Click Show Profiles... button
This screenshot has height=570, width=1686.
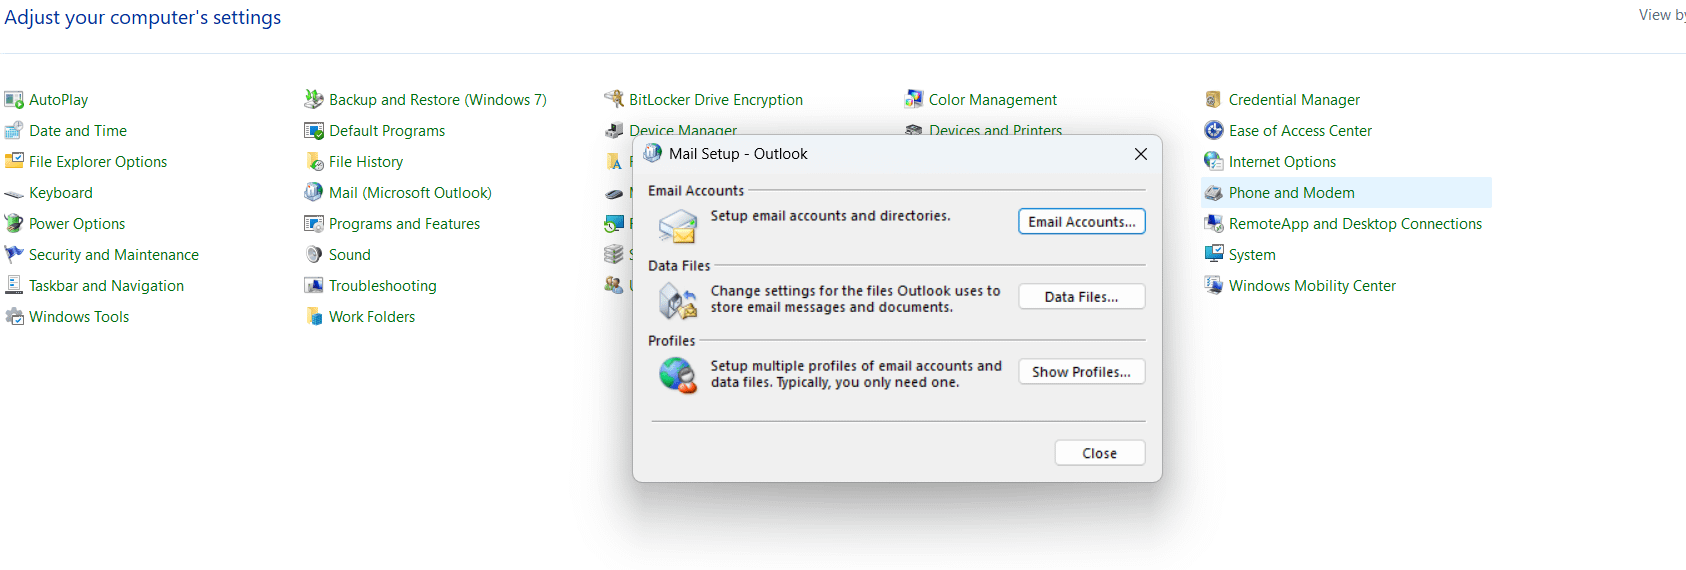[x=1082, y=372]
